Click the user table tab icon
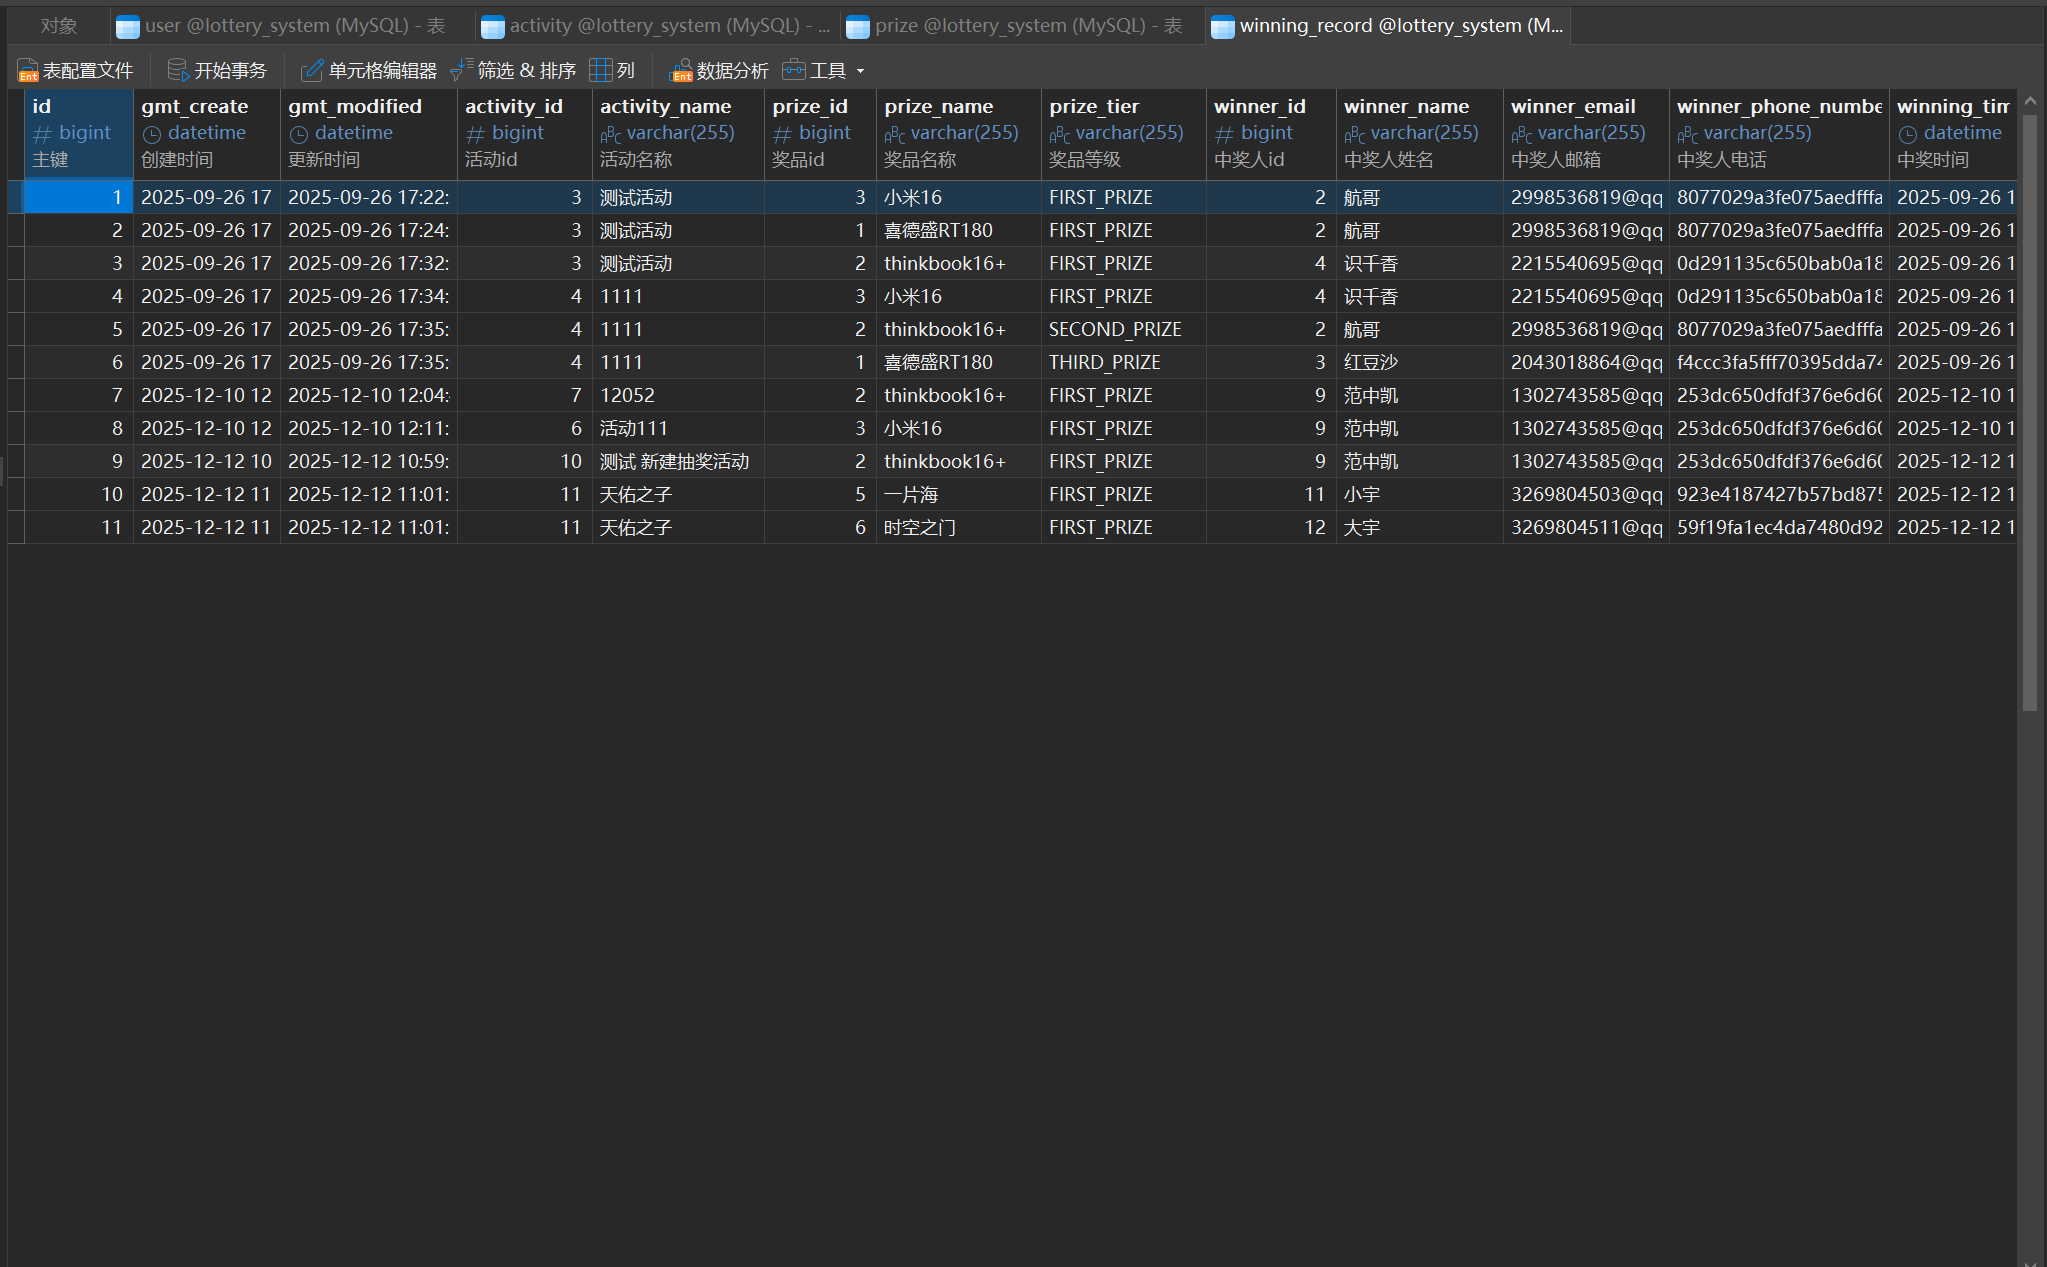 click(x=128, y=27)
